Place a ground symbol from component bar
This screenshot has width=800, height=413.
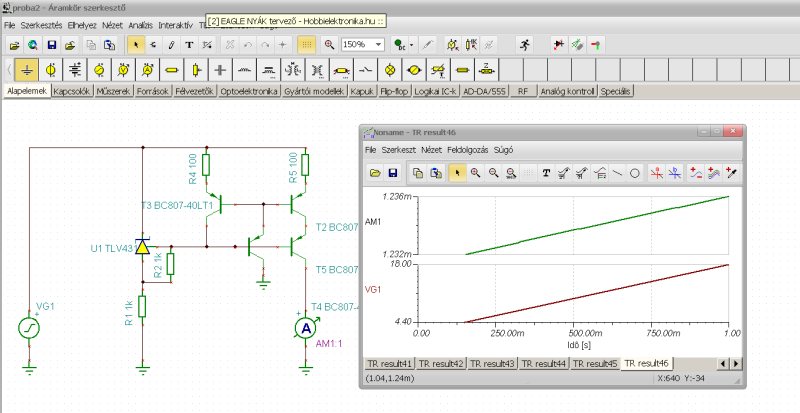[x=26, y=70]
